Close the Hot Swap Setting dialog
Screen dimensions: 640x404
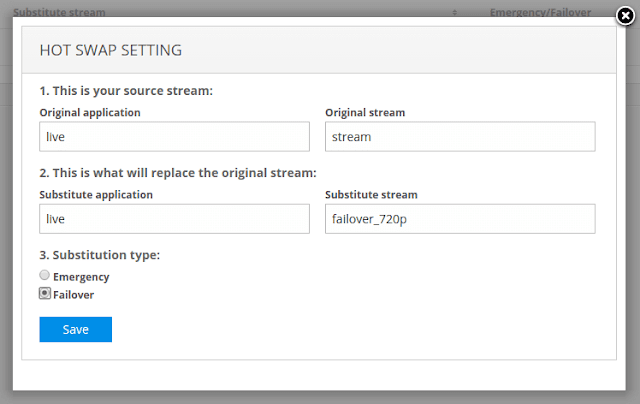coord(625,15)
